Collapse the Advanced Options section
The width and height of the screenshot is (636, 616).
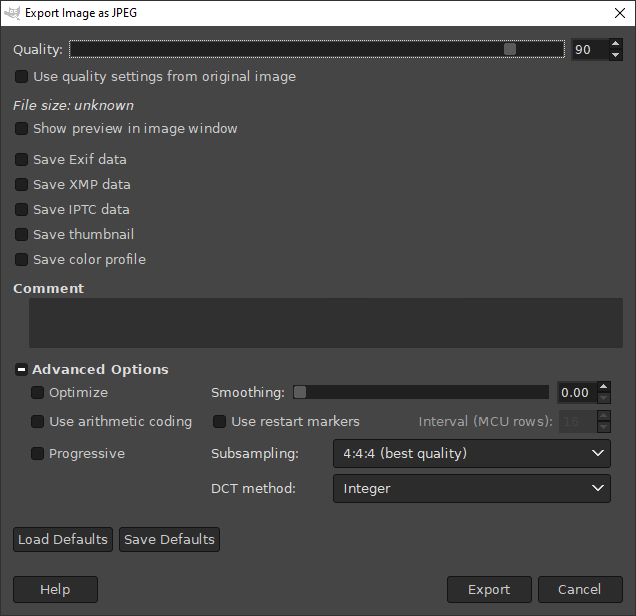coord(21,370)
